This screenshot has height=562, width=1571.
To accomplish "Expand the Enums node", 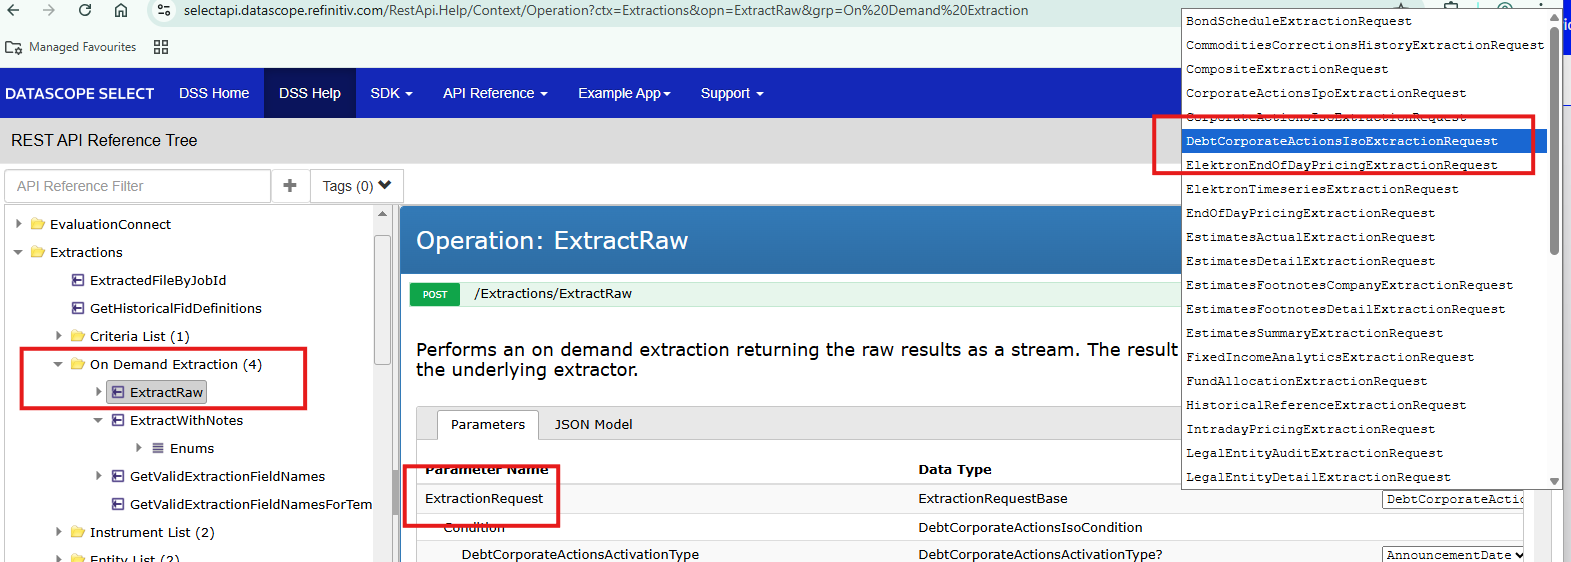I will (x=139, y=448).
